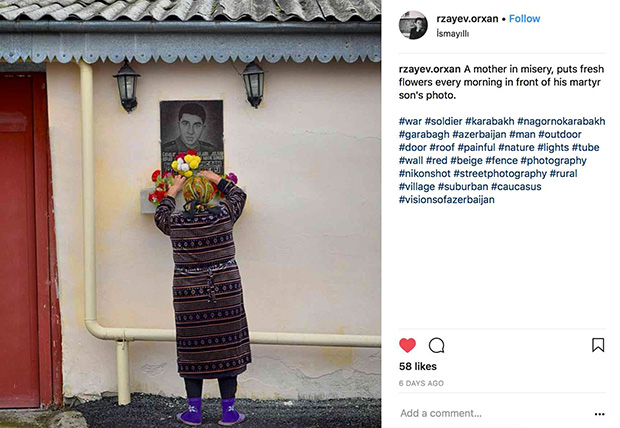Focus the Add a comment field

point(494,413)
